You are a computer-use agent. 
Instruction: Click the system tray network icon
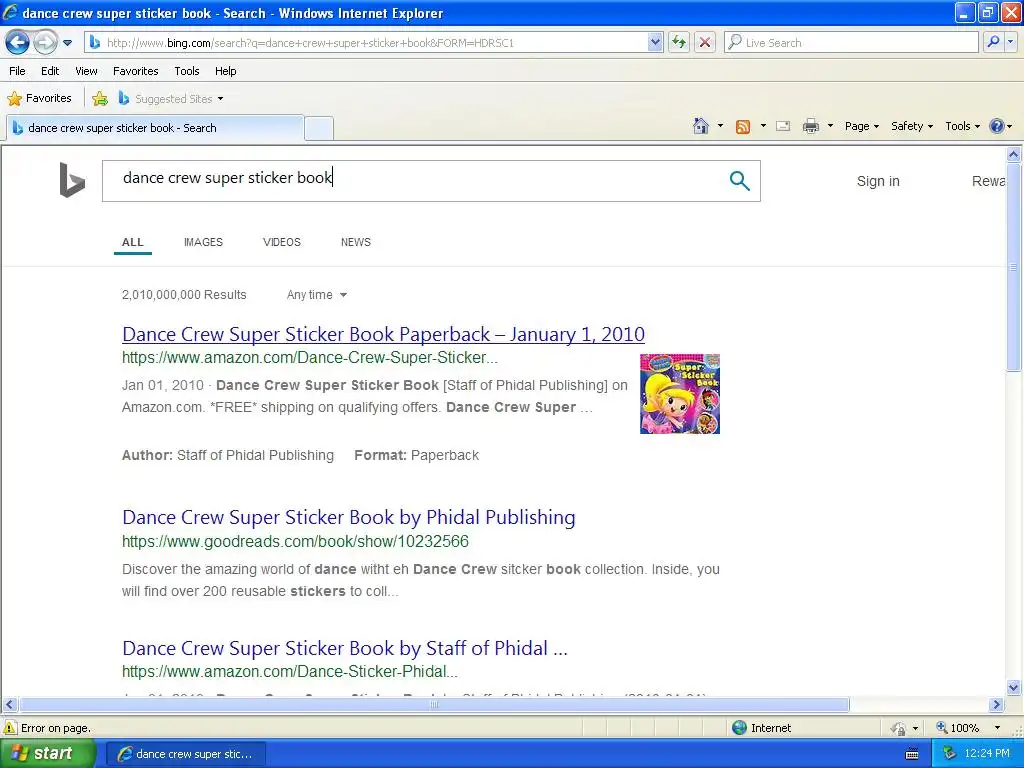(x=950, y=754)
